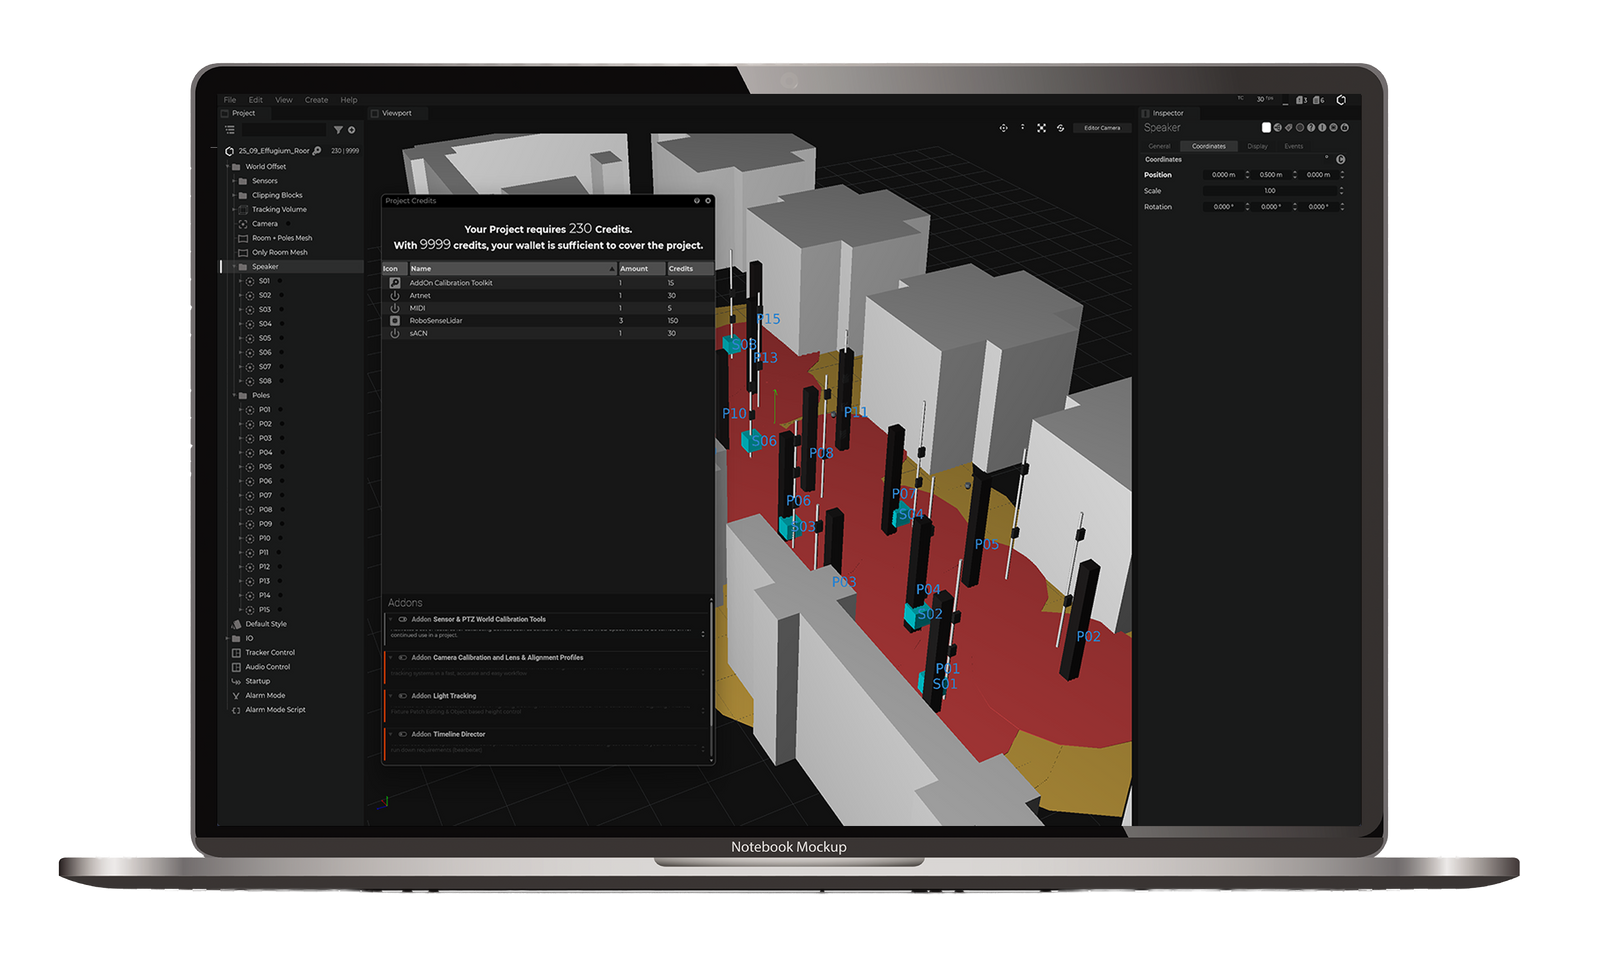
Task: Switch to the Display tab in Inspector
Action: pyautogui.click(x=1257, y=146)
